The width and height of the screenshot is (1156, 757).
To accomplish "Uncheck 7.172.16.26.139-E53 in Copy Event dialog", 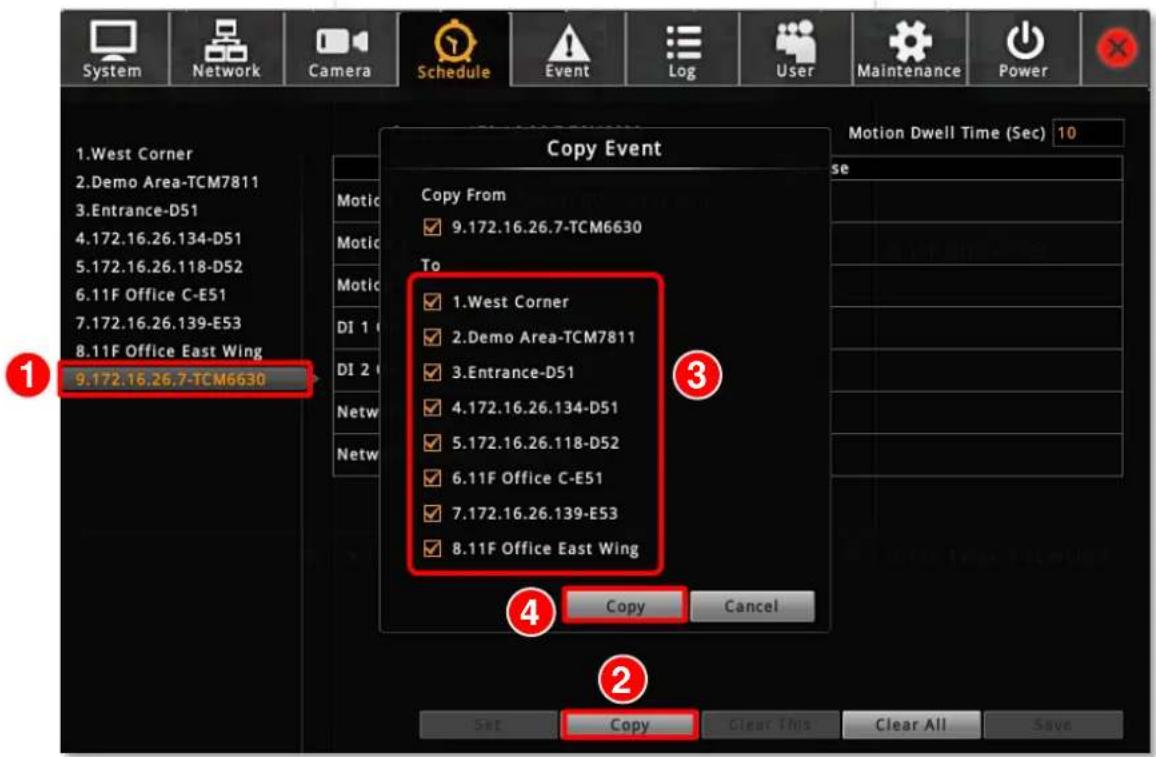I will [432, 514].
